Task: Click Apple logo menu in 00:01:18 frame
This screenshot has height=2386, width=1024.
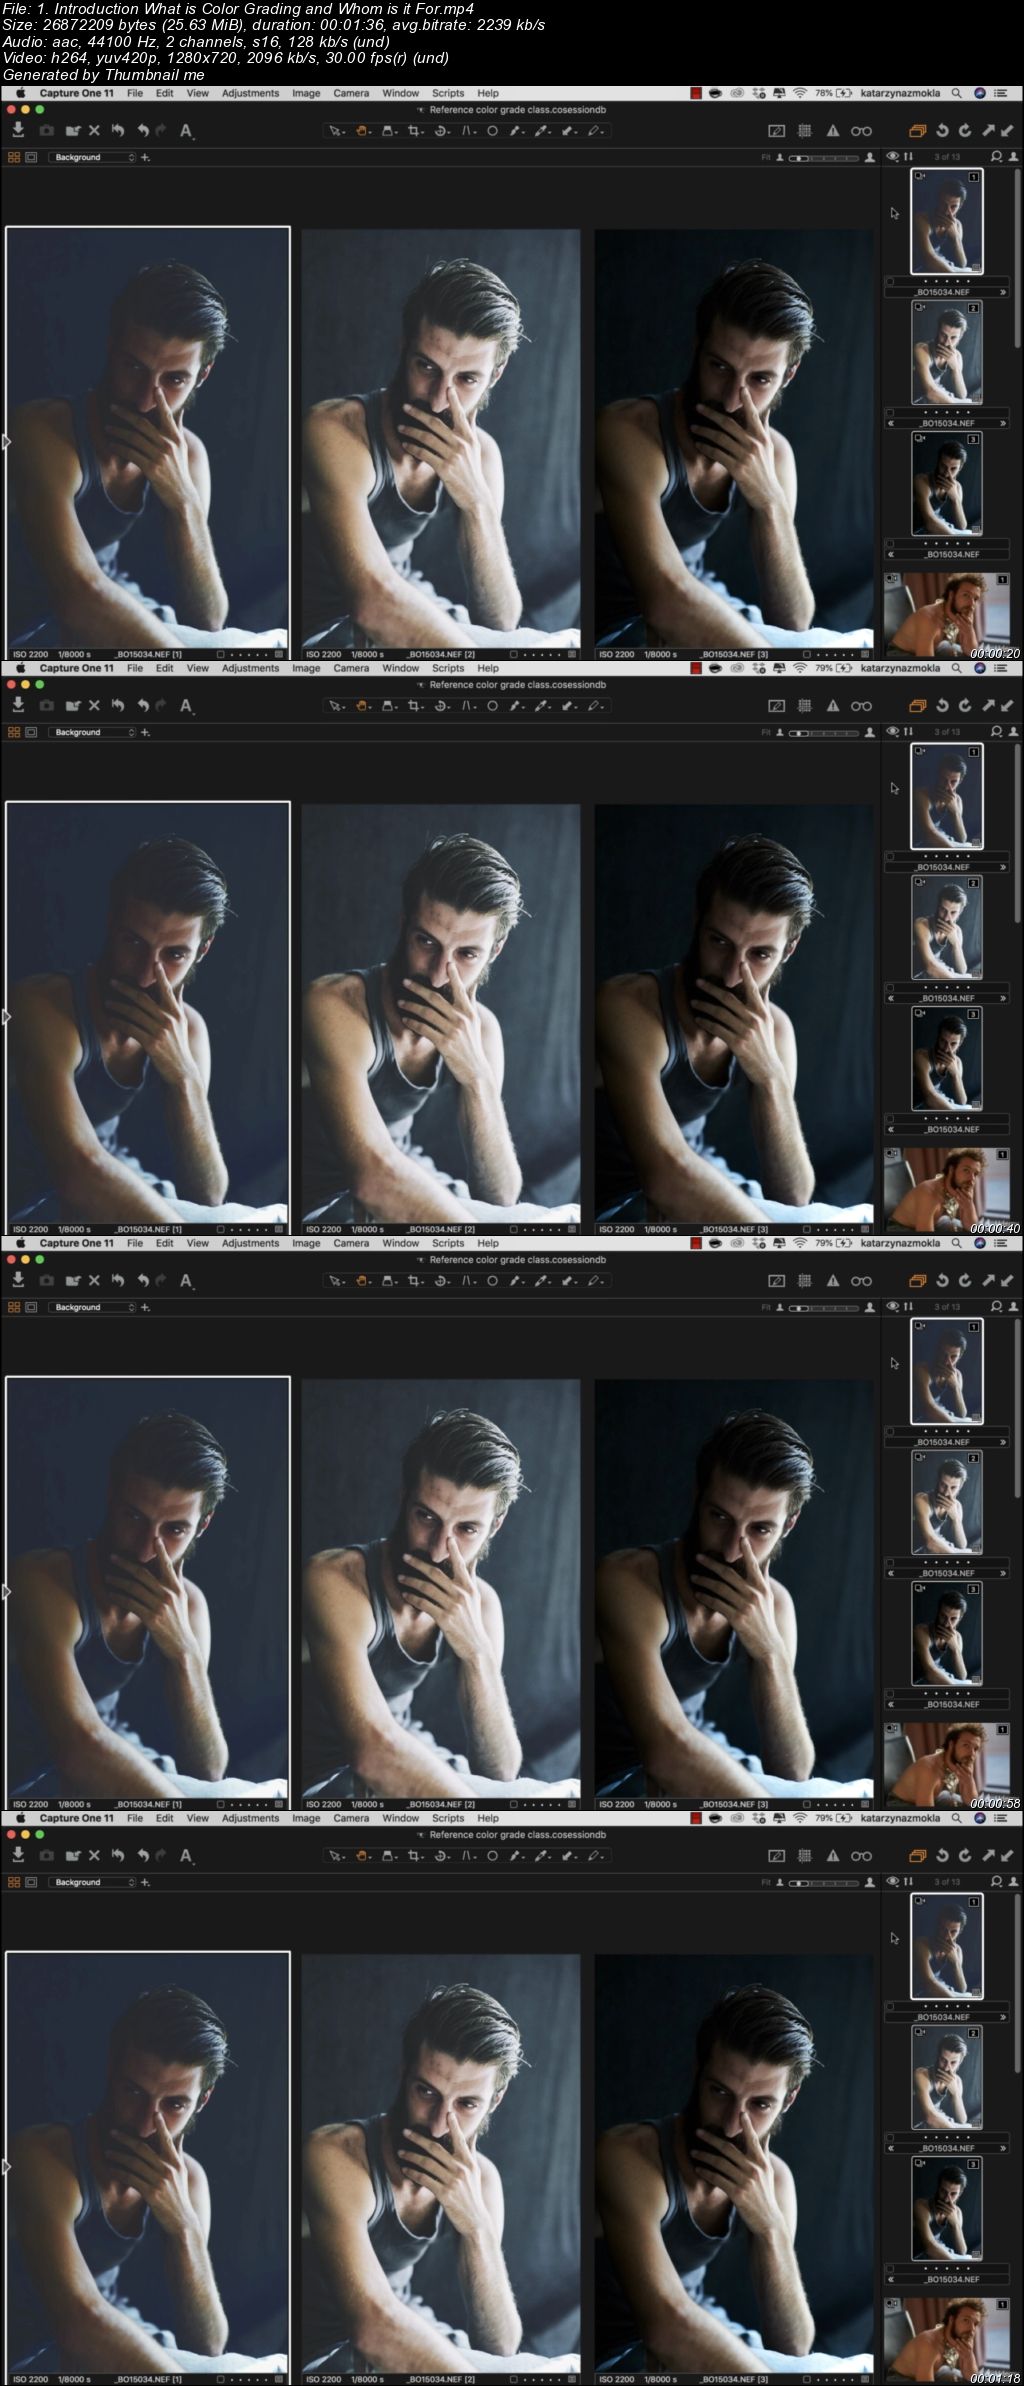Action: pos(20,1818)
